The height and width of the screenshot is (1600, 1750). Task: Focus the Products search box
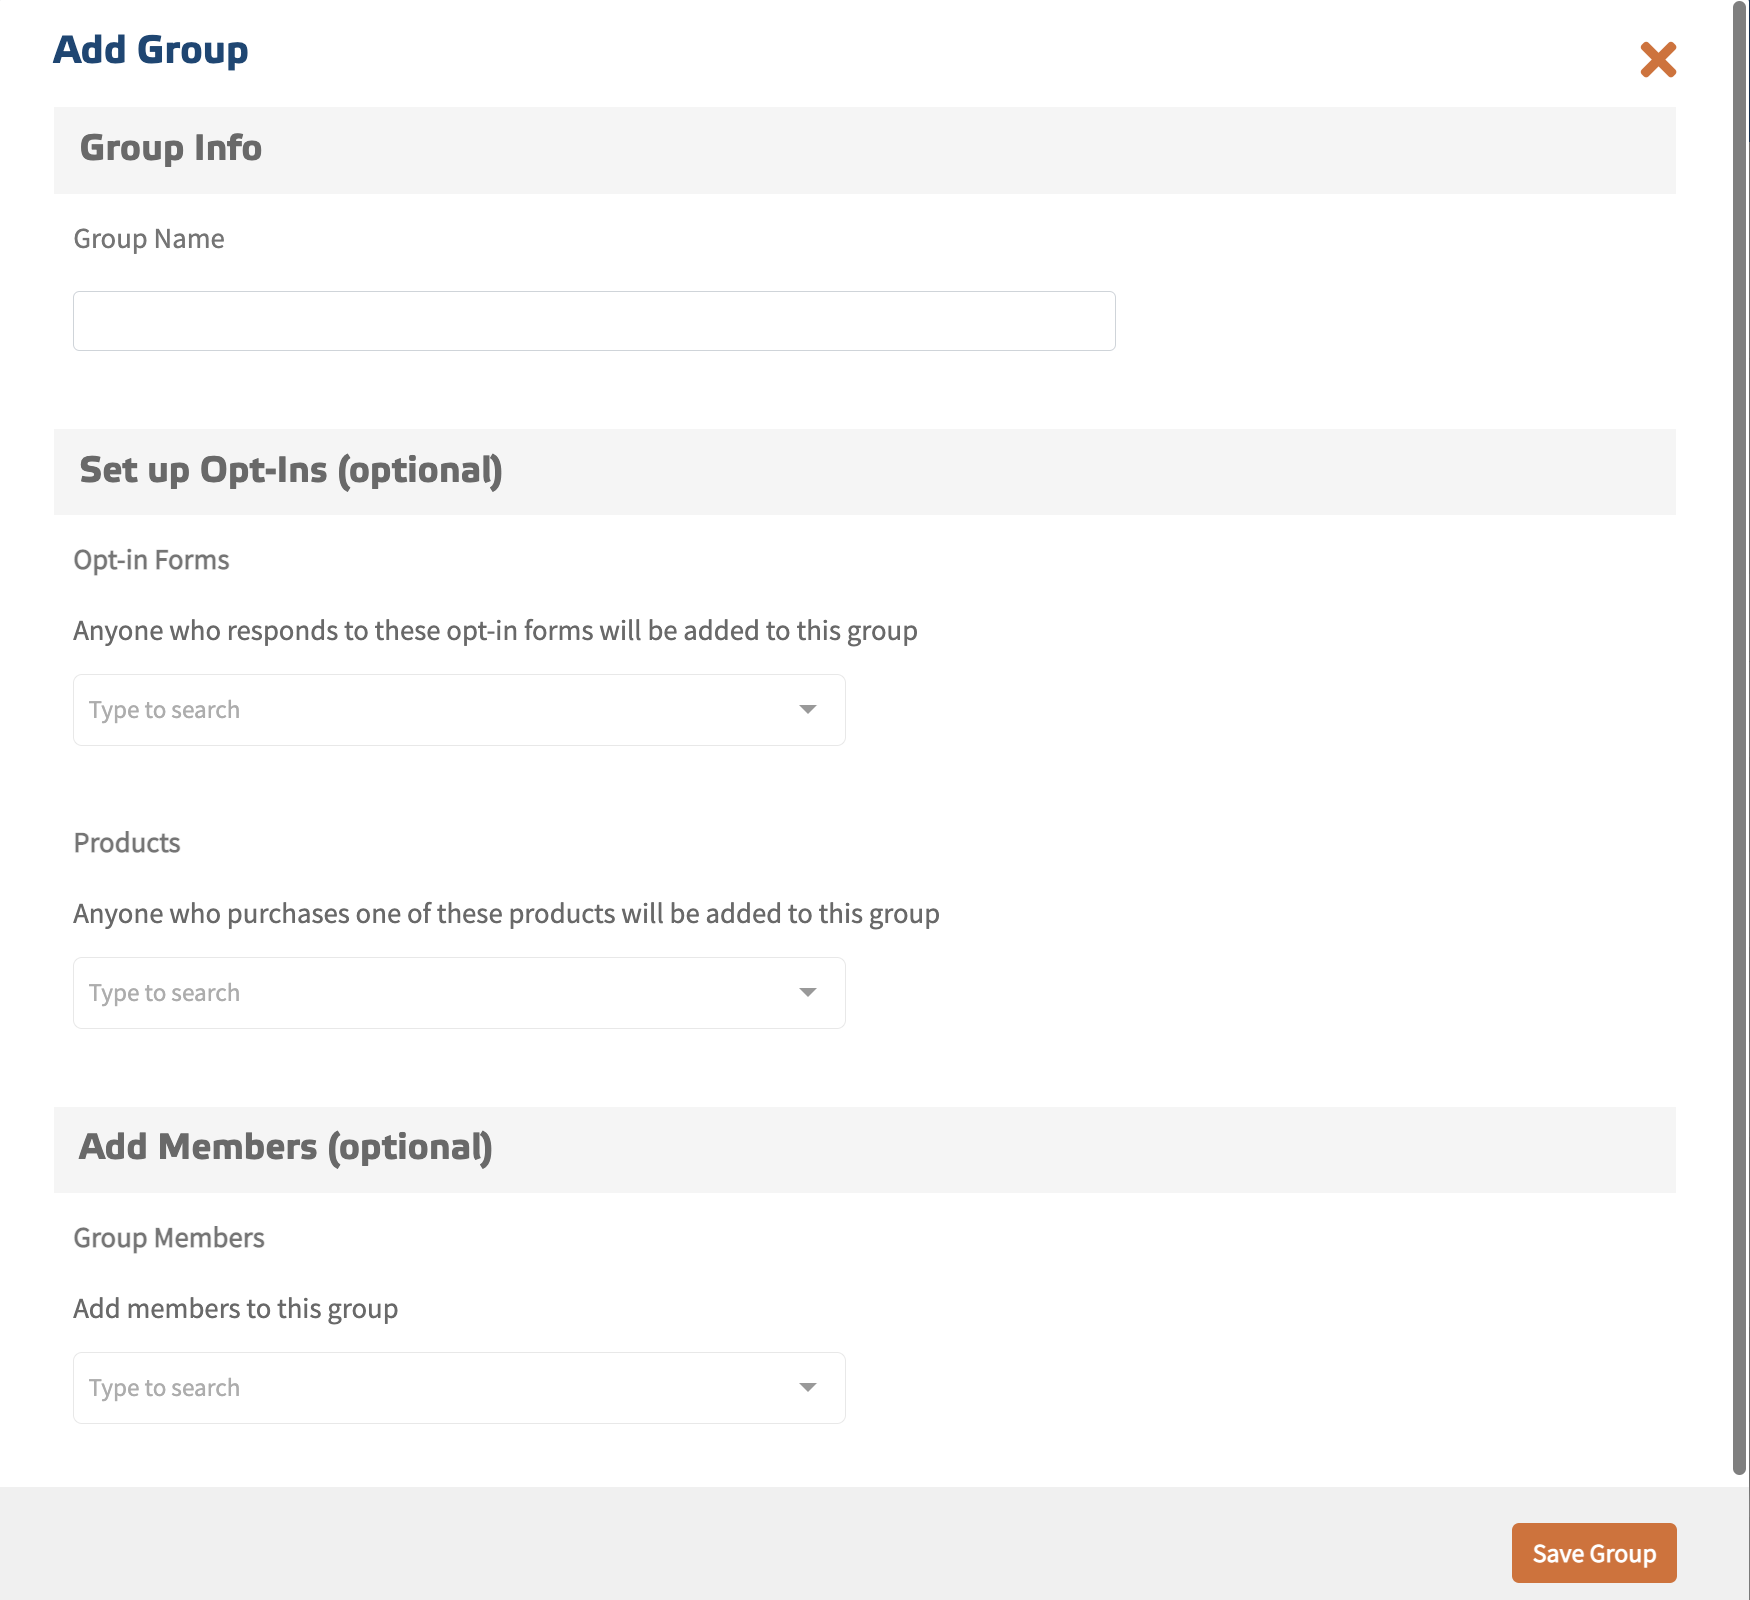[x=430, y=993]
